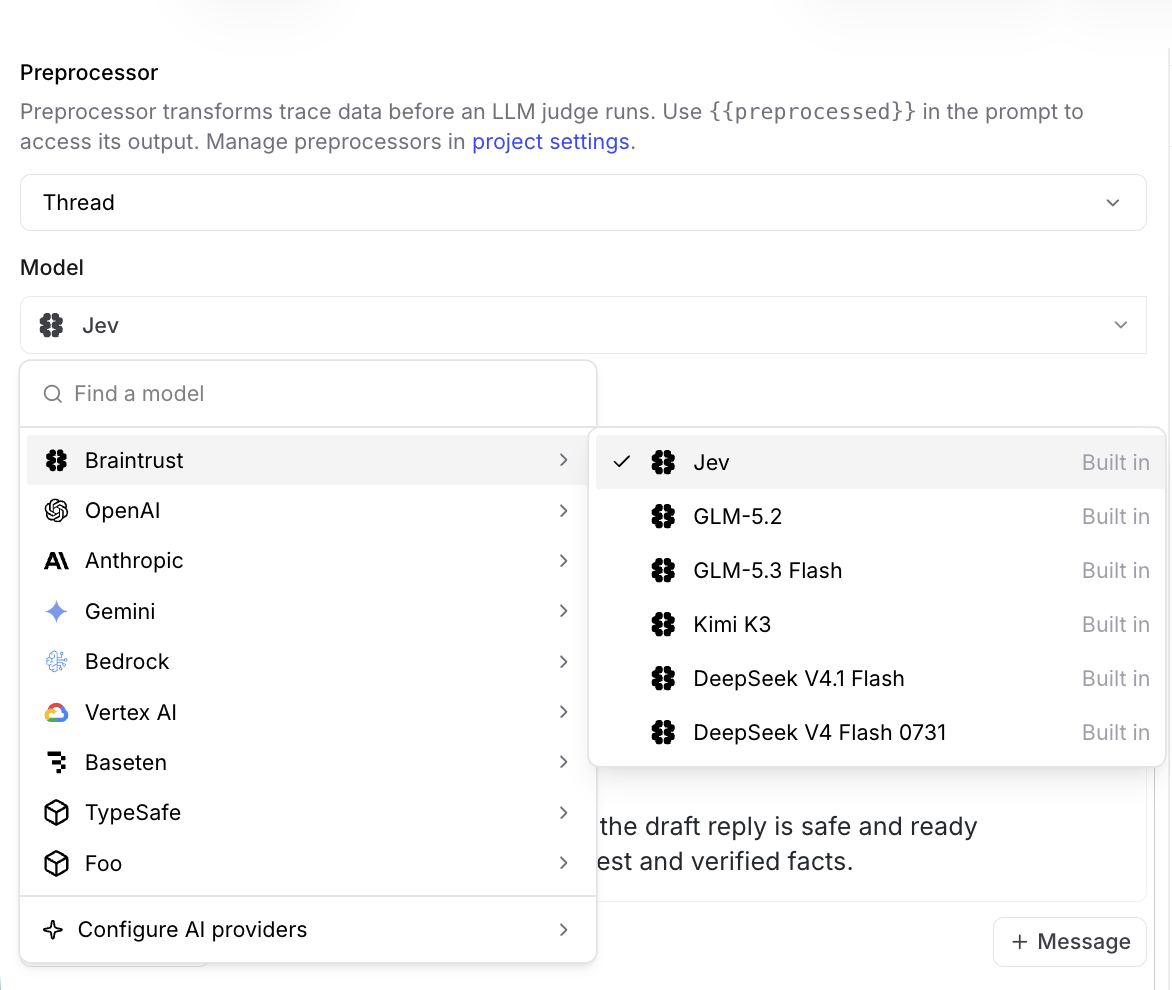Click the icon beside DeepSeek V4.1 Flash
This screenshot has width=1172, height=990.
(x=663, y=678)
